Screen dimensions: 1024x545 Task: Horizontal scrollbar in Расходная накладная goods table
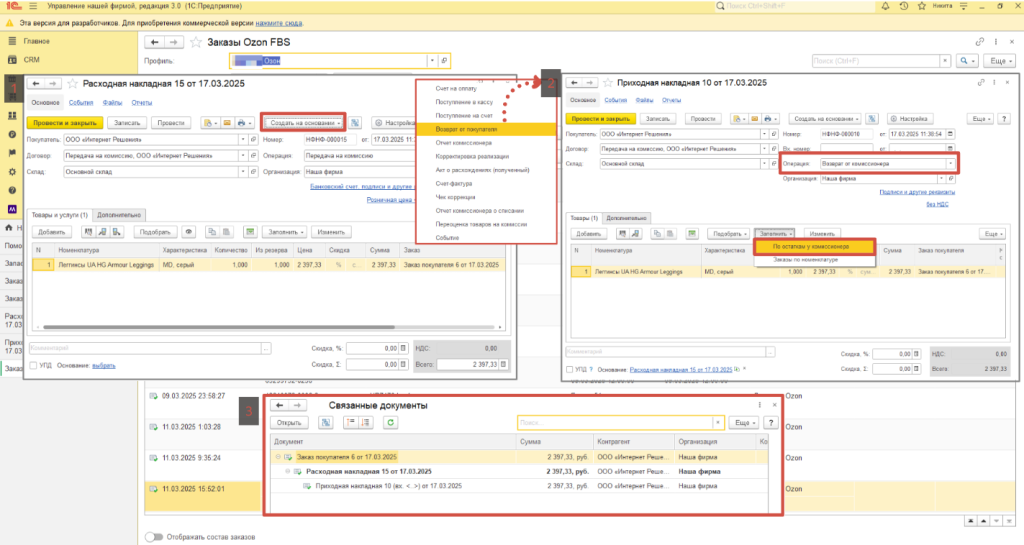219,327
